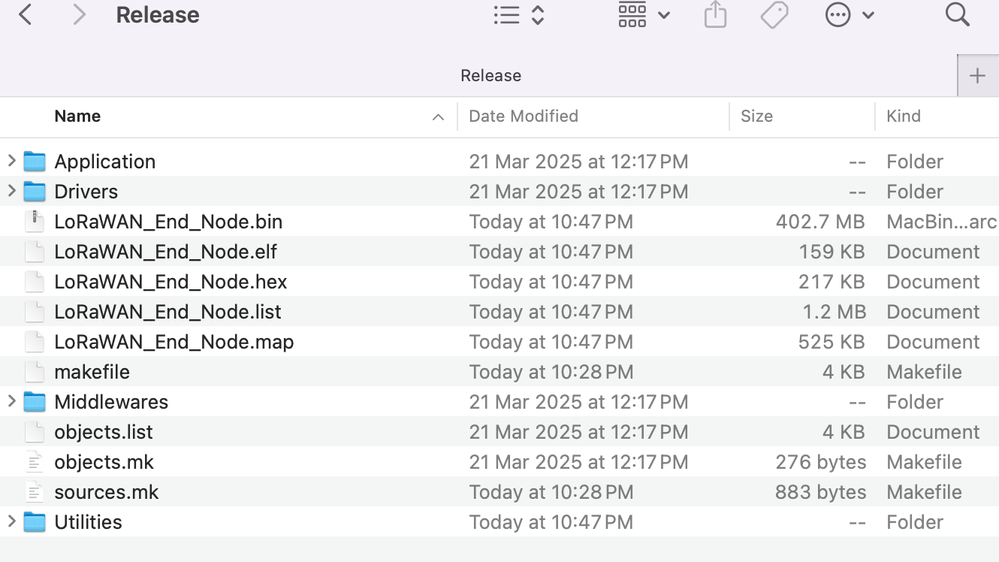
Task: Select the objects.mk file icon
Action: click(x=35, y=462)
